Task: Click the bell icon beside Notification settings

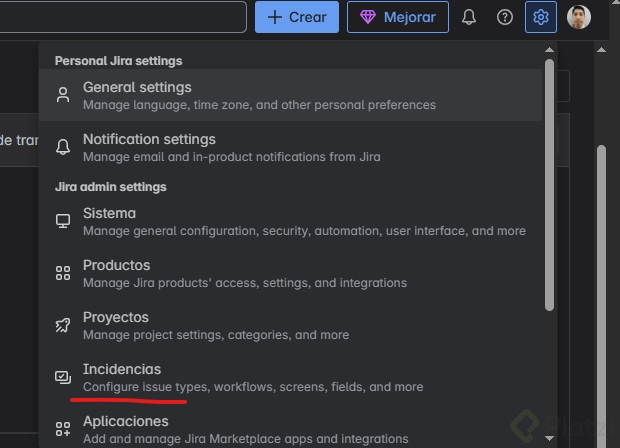Action: [x=63, y=147]
